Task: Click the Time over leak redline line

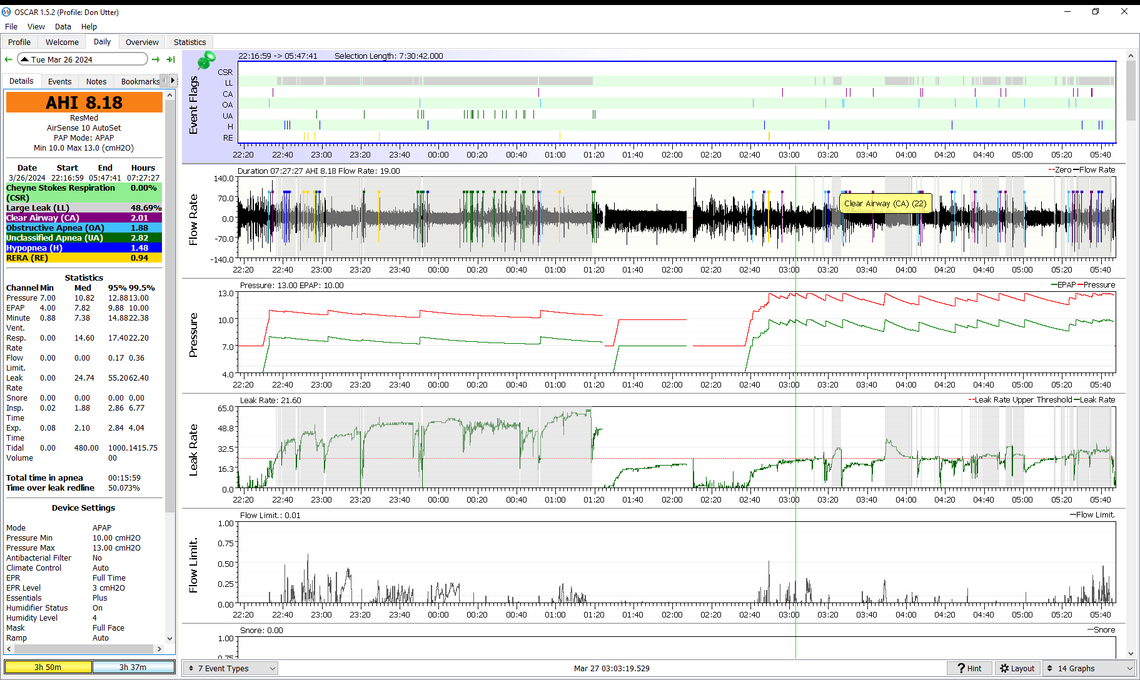Action: pyautogui.click(x=73, y=488)
